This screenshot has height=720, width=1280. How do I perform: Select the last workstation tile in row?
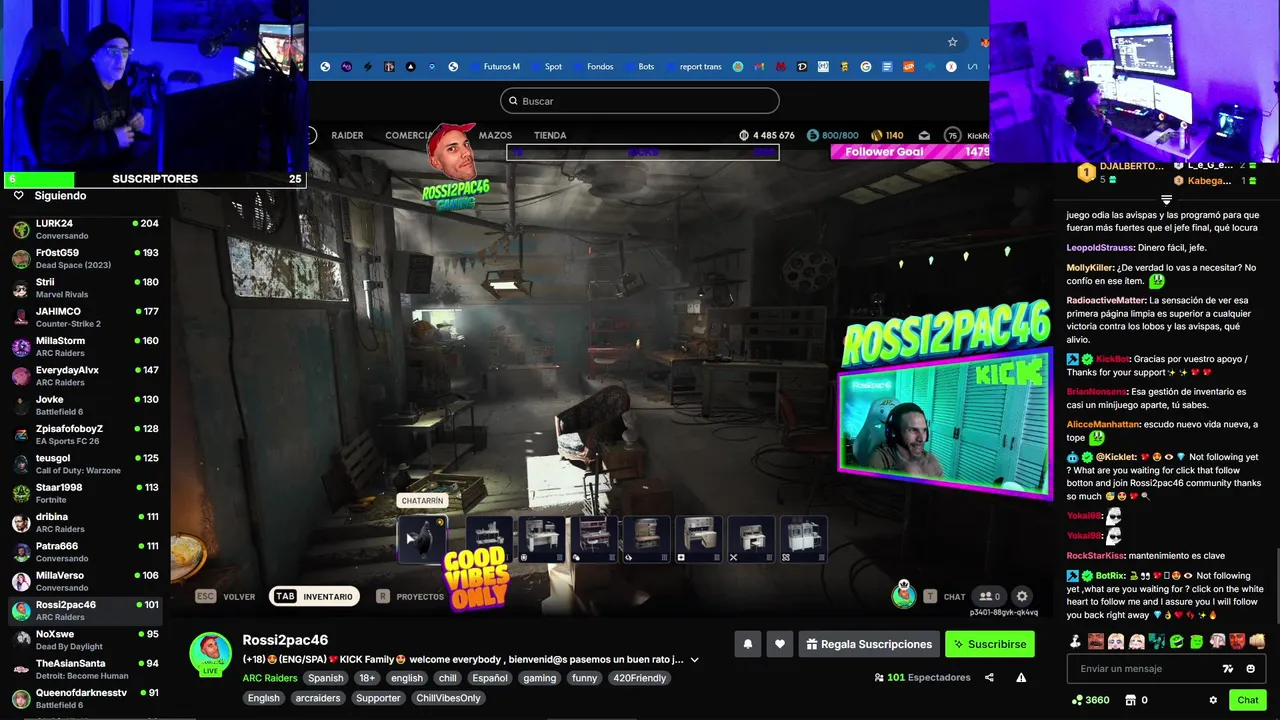pyautogui.click(x=803, y=540)
